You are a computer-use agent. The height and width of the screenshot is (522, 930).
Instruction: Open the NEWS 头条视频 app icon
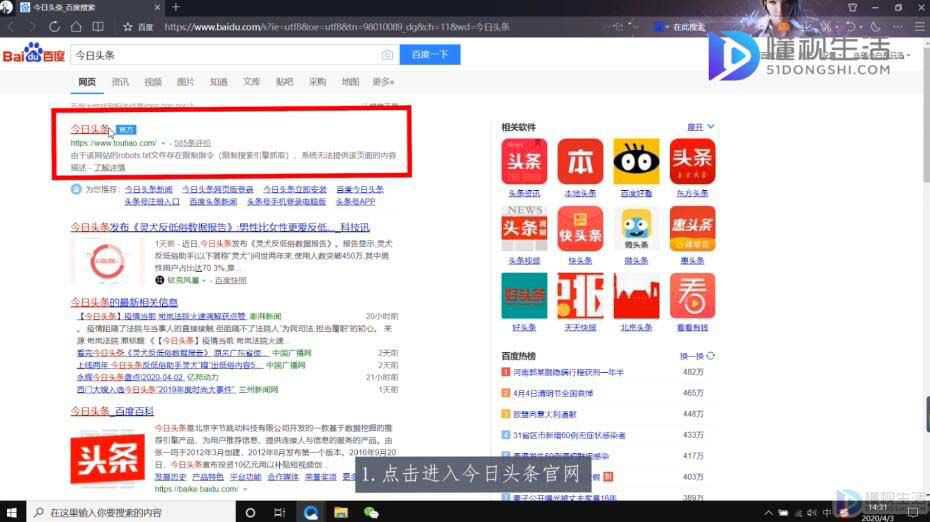(524, 228)
